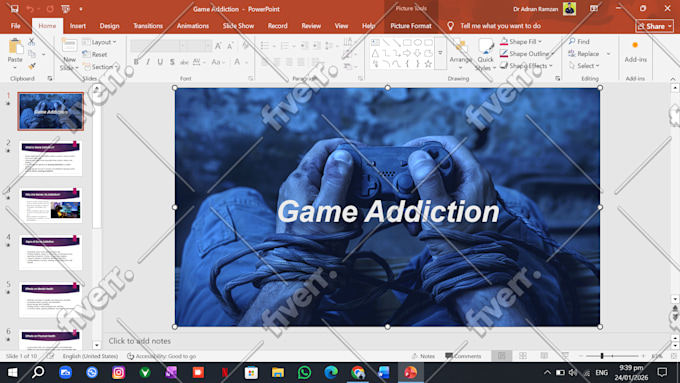Open the Transitions tab
The height and width of the screenshot is (383, 680).
(148, 26)
